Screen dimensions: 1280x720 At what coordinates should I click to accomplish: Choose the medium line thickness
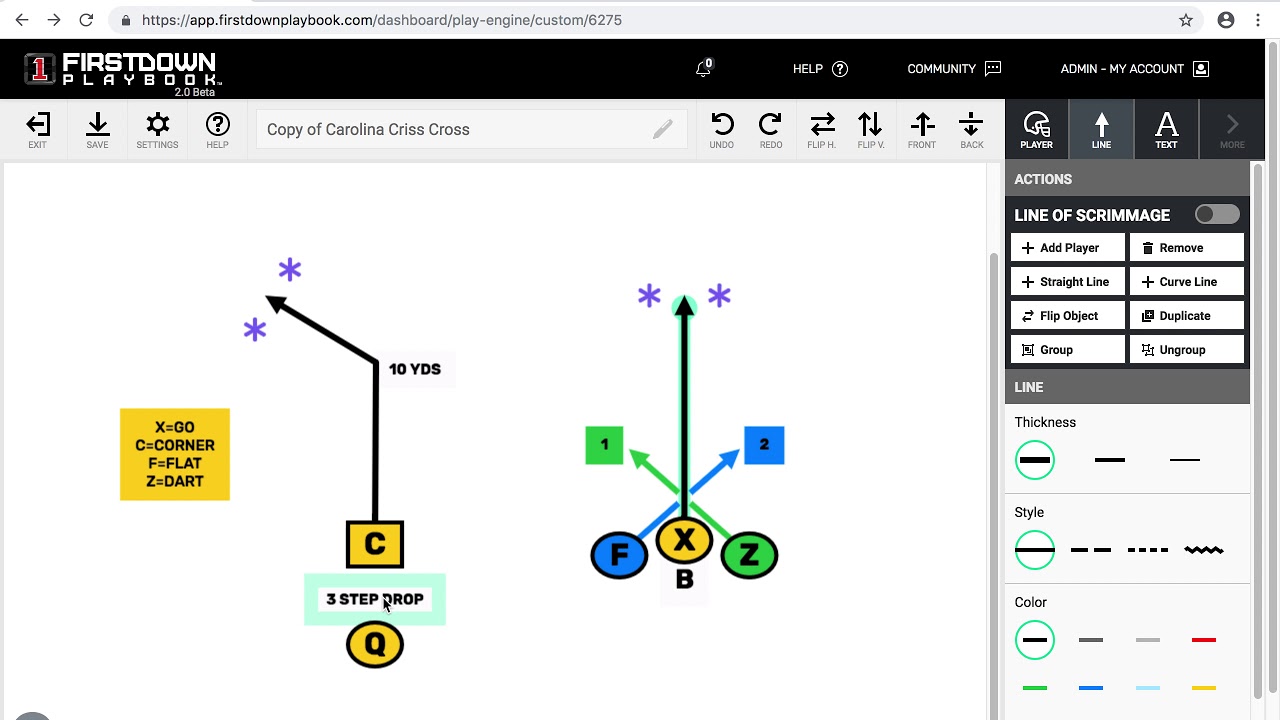(1110, 460)
